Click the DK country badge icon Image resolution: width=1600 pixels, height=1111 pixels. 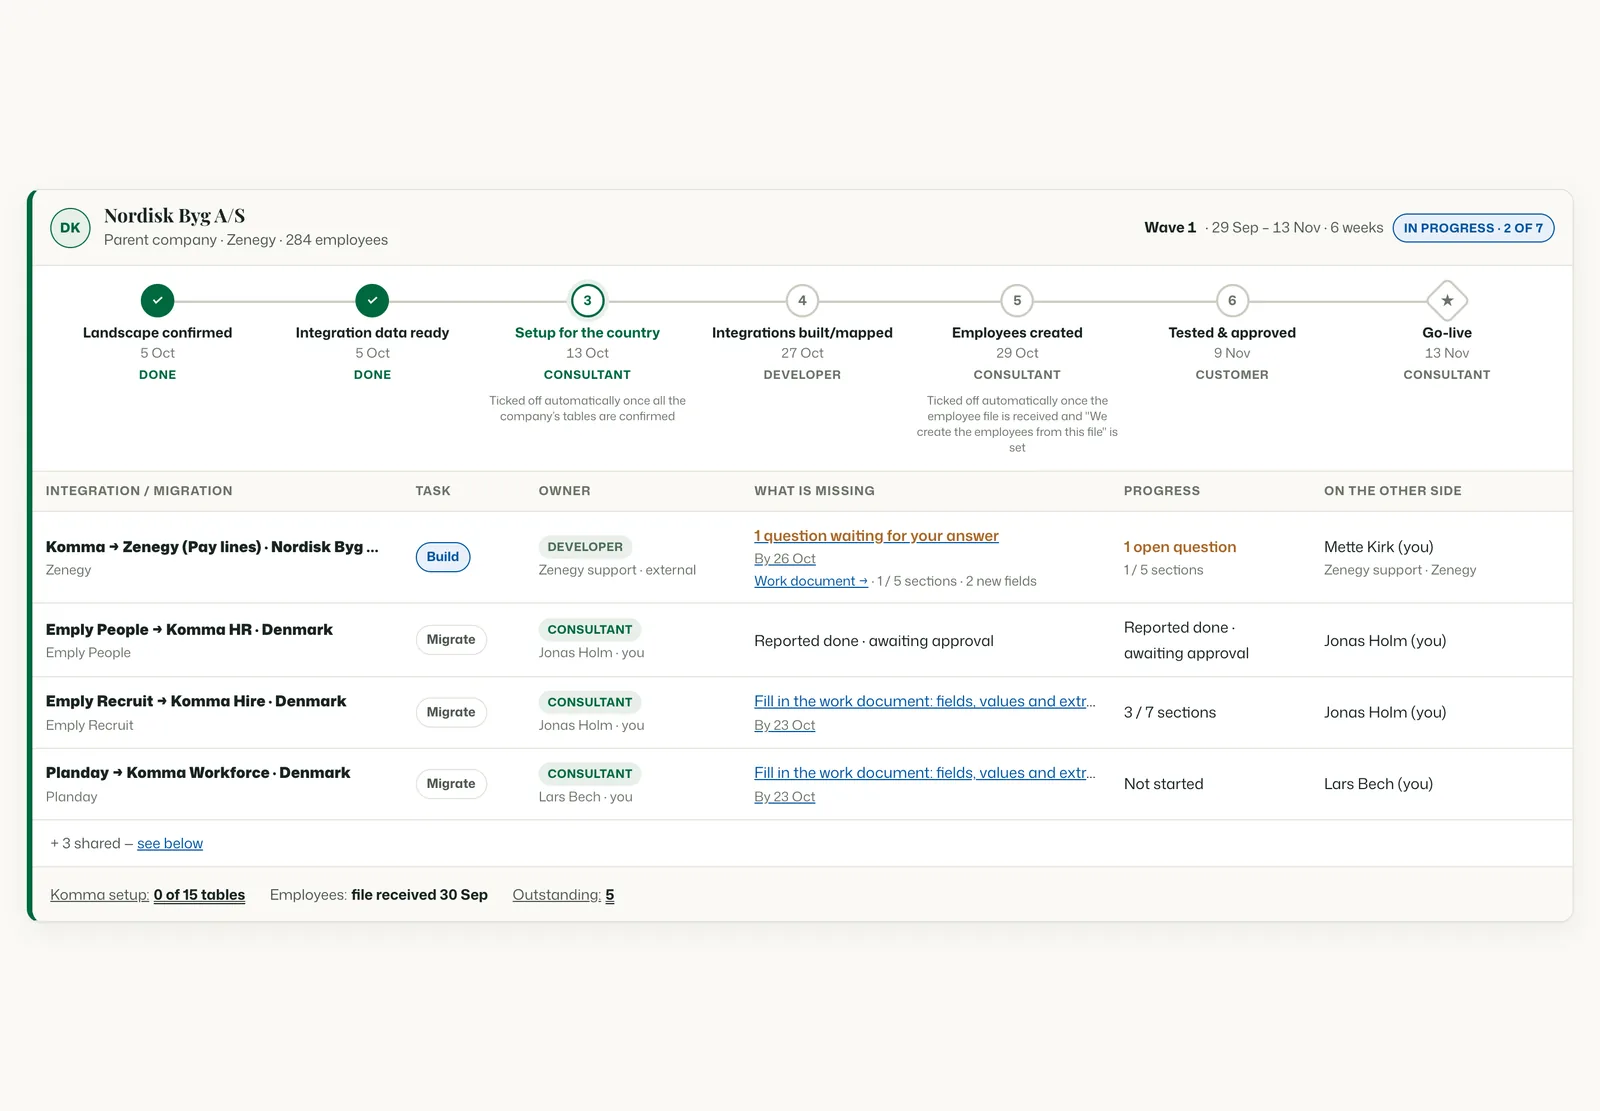tap(70, 228)
